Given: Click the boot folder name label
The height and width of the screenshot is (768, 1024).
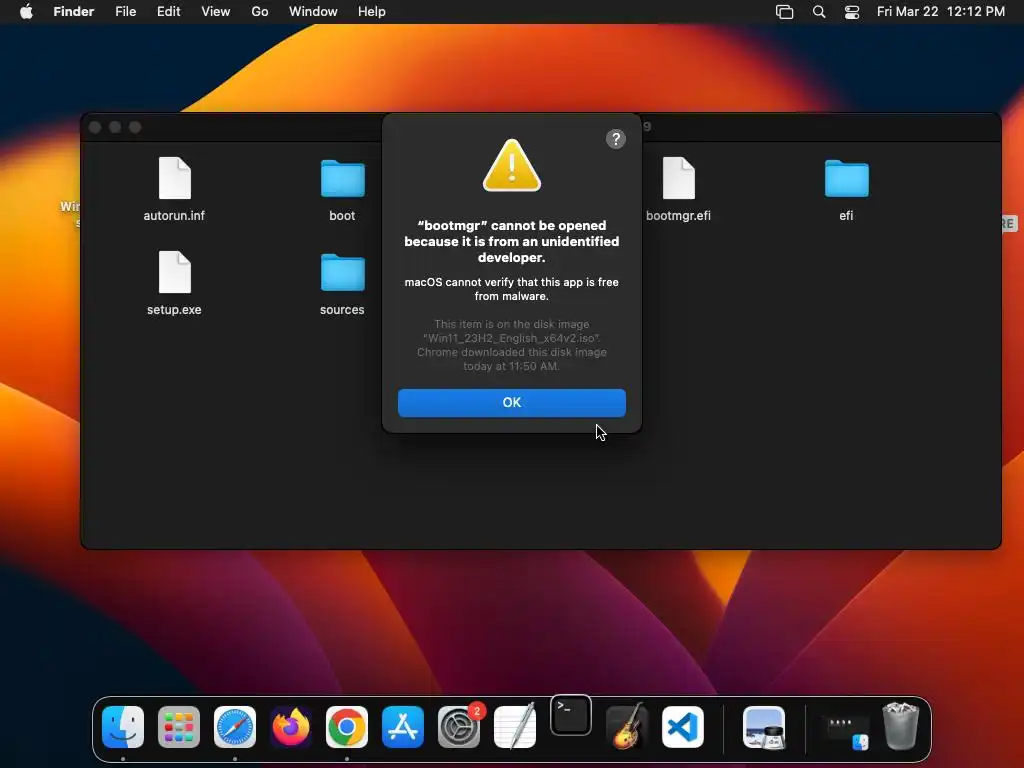Looking at the screenshot, I should tap(342, 216).
